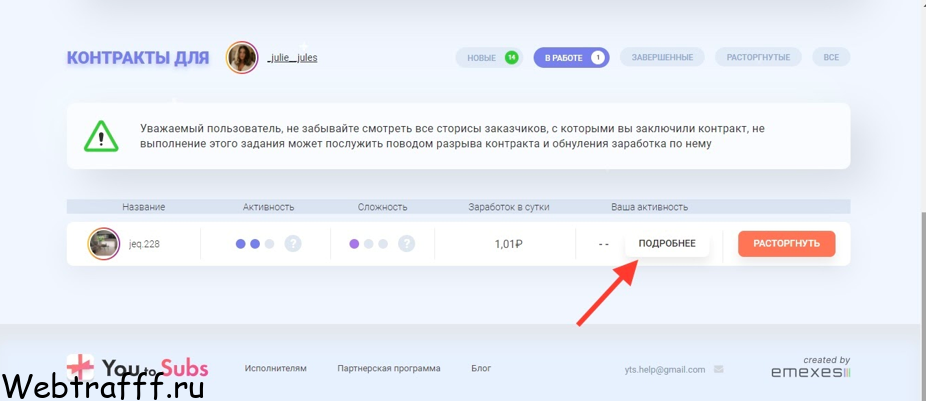Open the _julie__jules username link
This screenshot has height=401, width=926.
292,58
